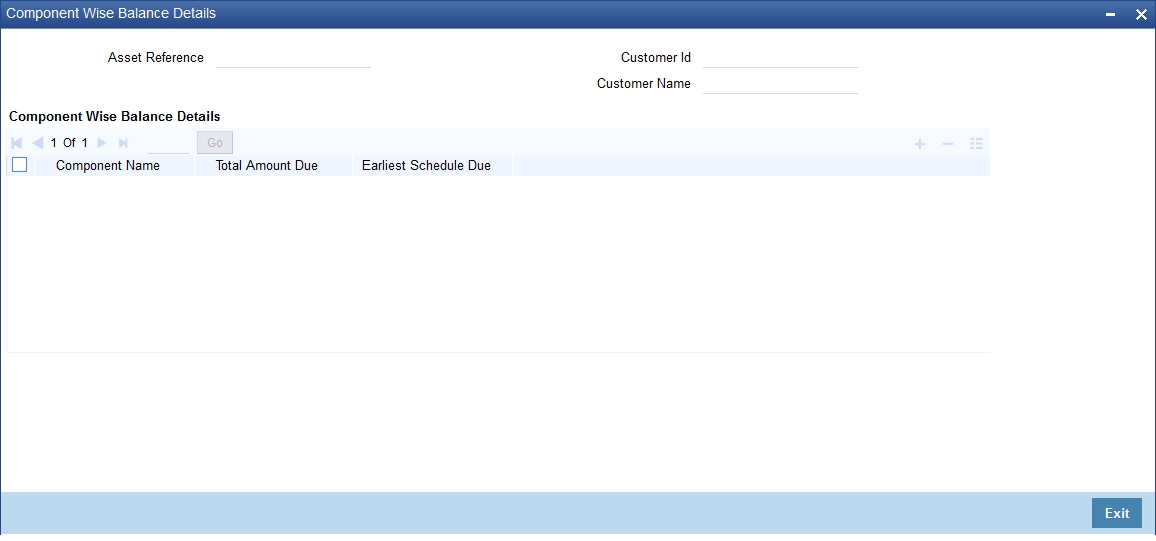1156x541 pixels.
Task: Click the '1 Of 1' page indicator
Action: coord(69,143)
